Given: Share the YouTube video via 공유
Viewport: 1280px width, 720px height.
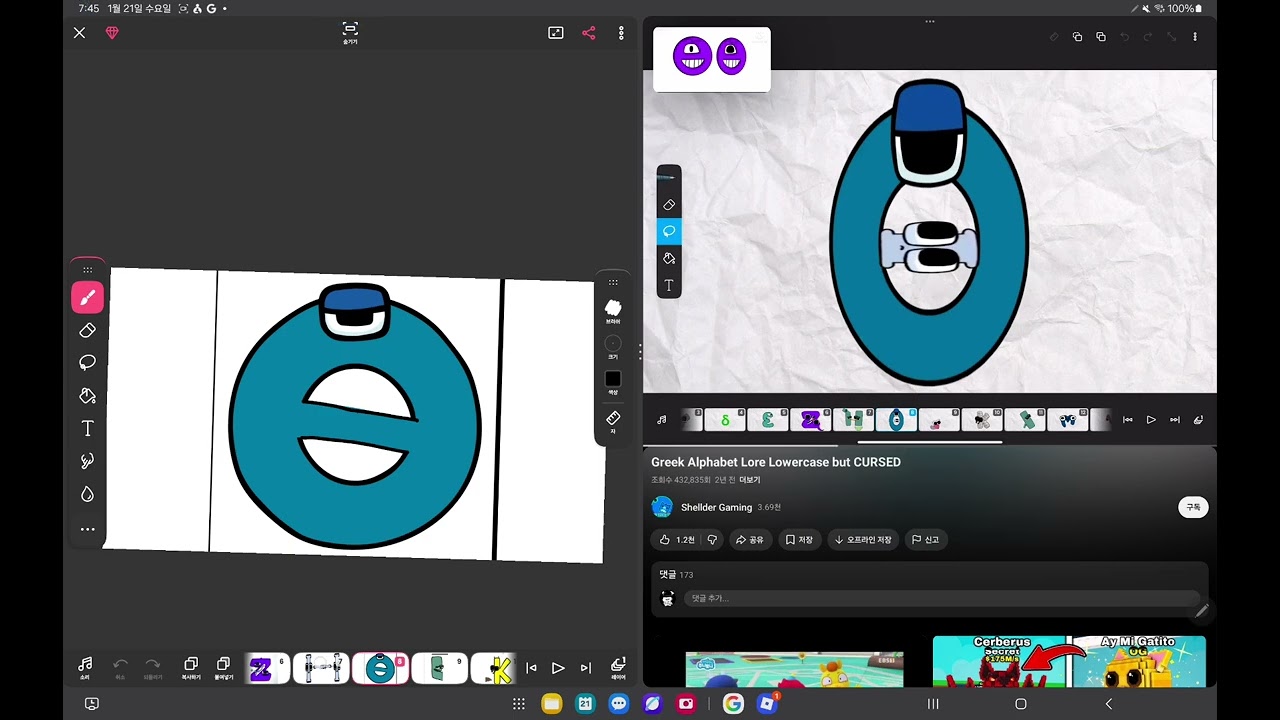Looking at the screenshot, I should click(749, 540).
